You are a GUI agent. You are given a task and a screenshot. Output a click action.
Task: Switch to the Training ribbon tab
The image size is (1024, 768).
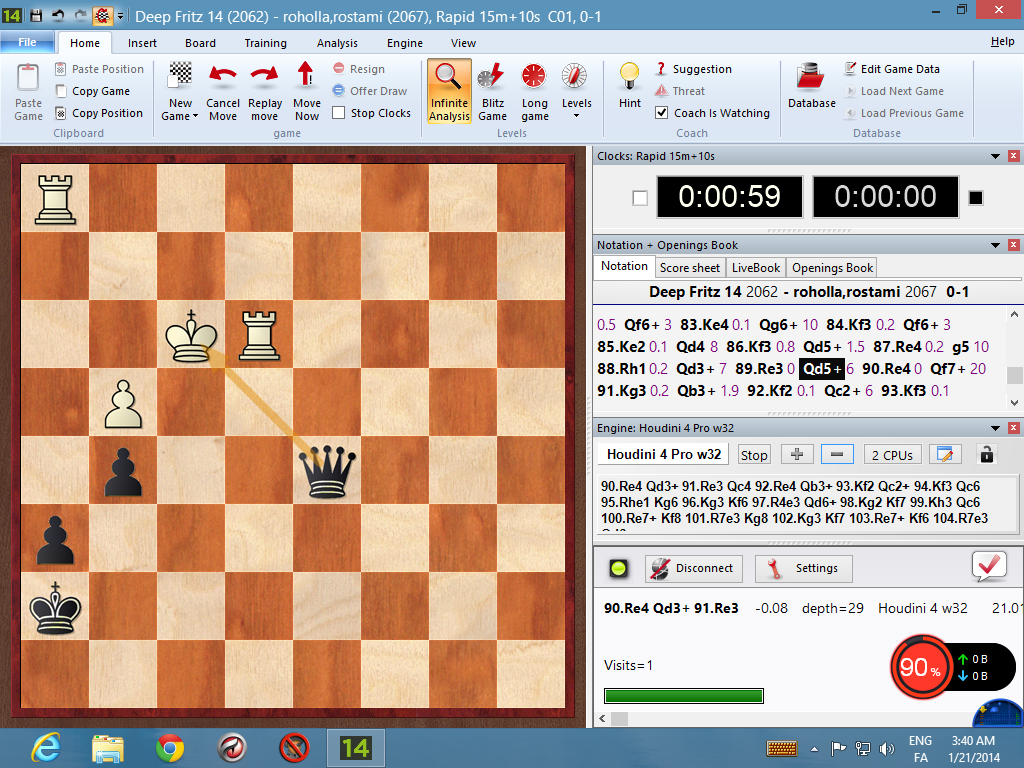point(265,43)
